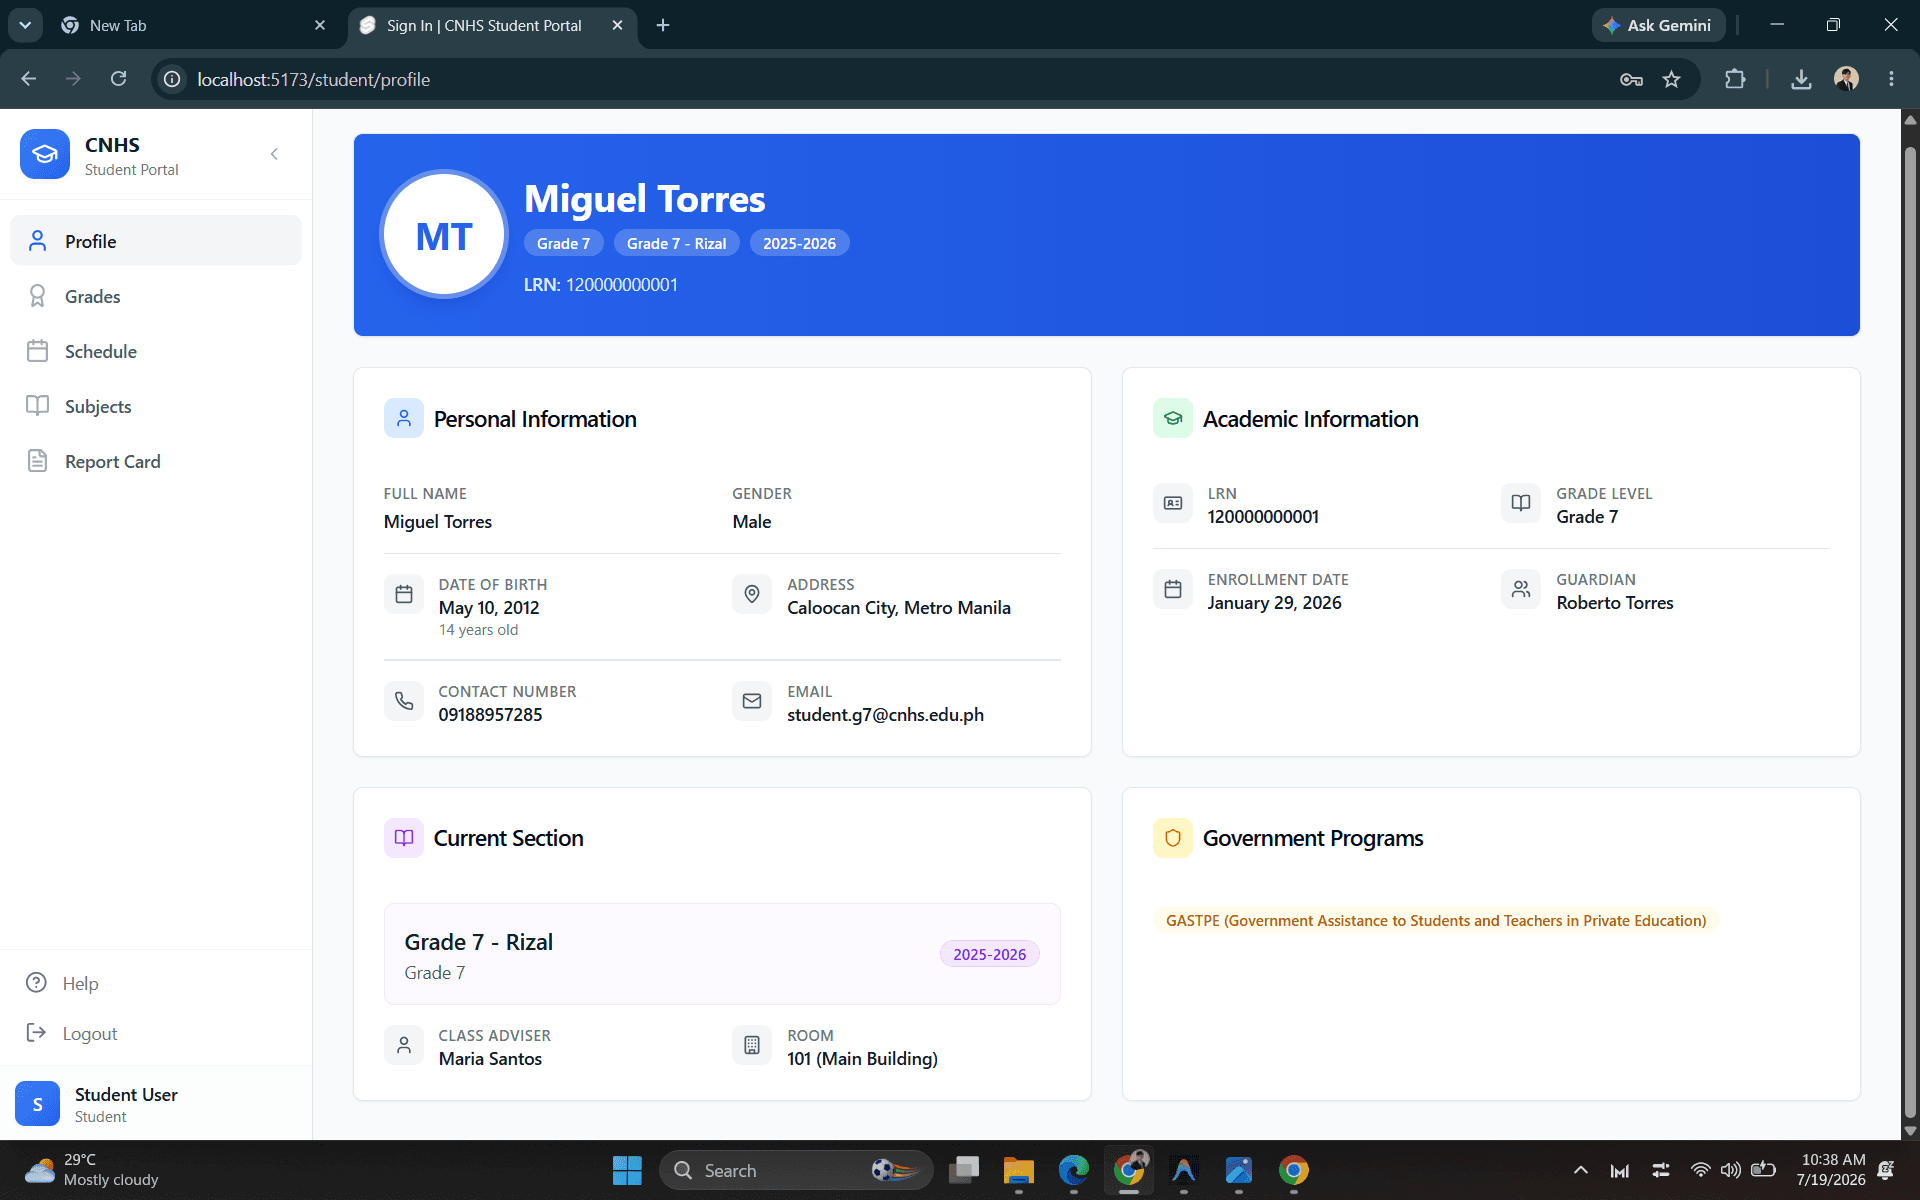
Task: Click the Grade 7 header badge
Action: click(x=563, y=243)
